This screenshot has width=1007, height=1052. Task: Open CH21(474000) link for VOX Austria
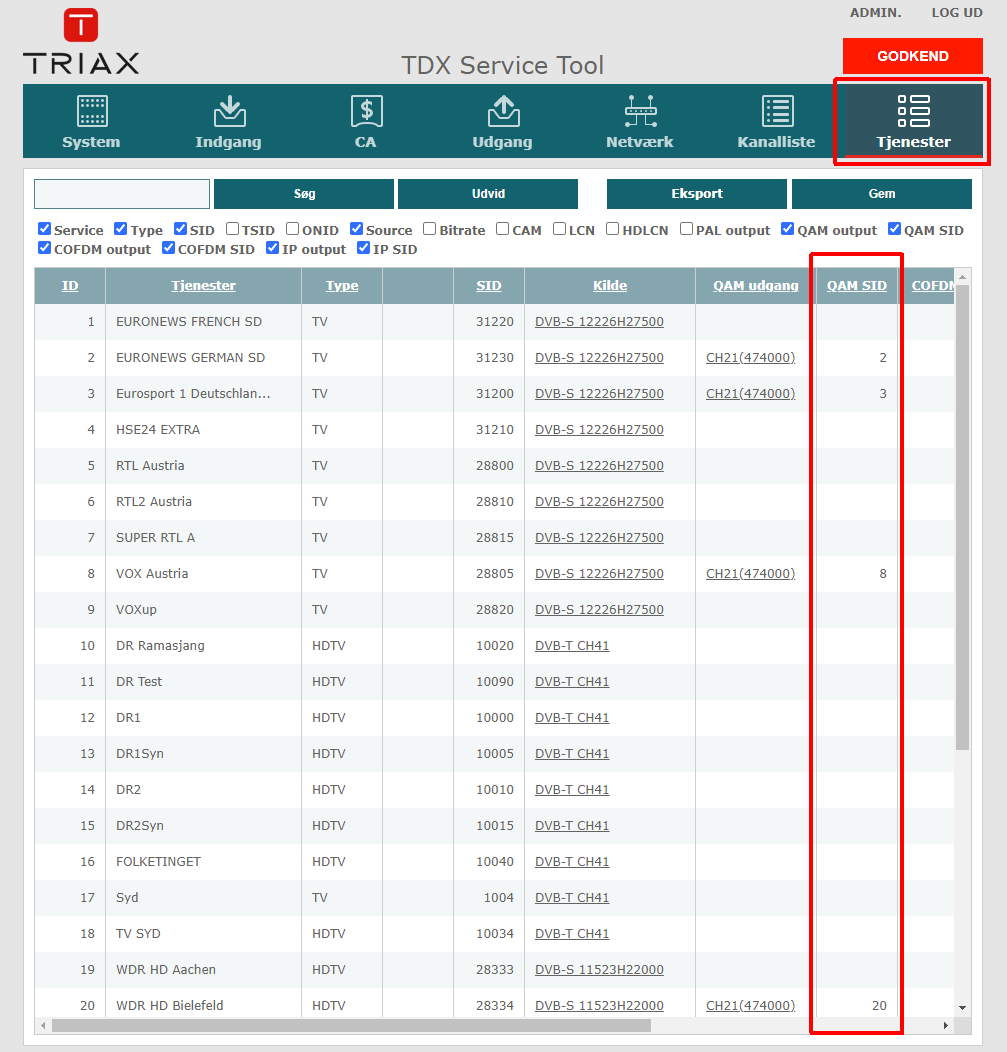751,574
